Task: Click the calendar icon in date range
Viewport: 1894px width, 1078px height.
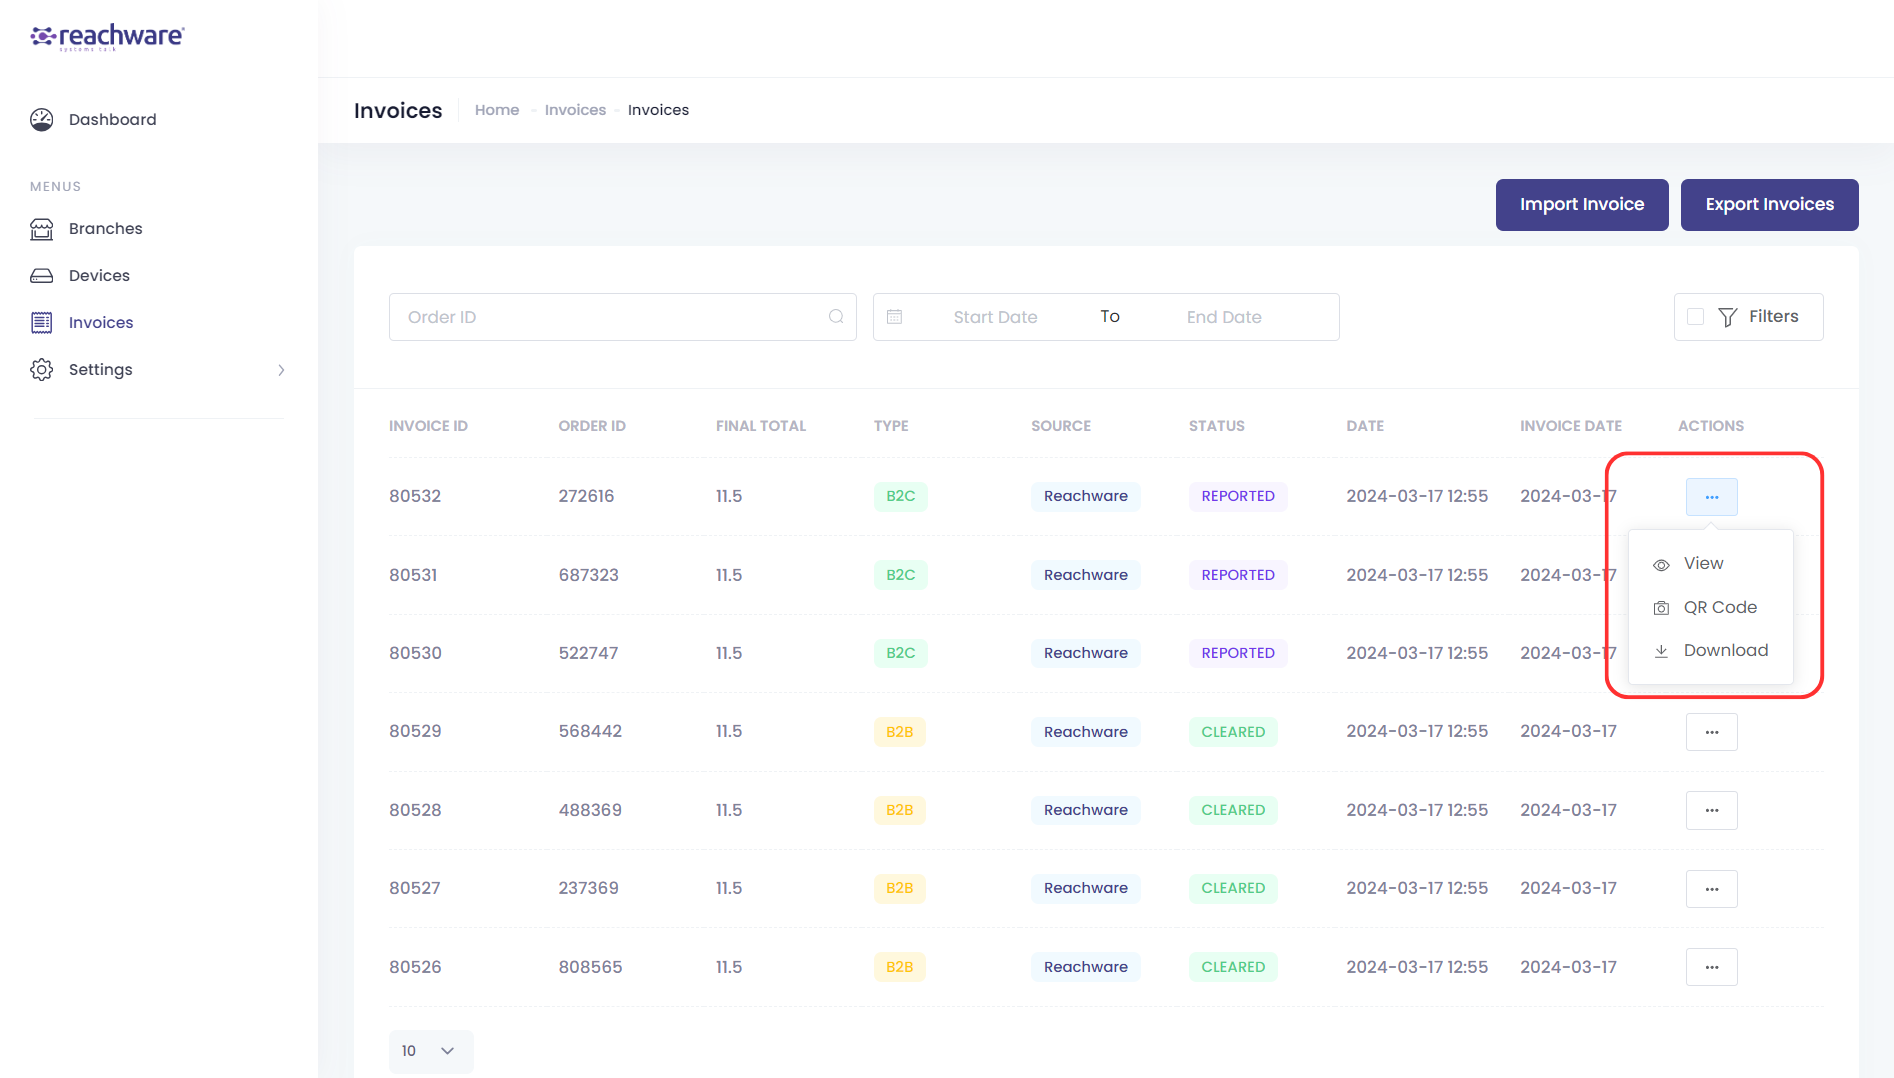Action: (x=895, y=317)
